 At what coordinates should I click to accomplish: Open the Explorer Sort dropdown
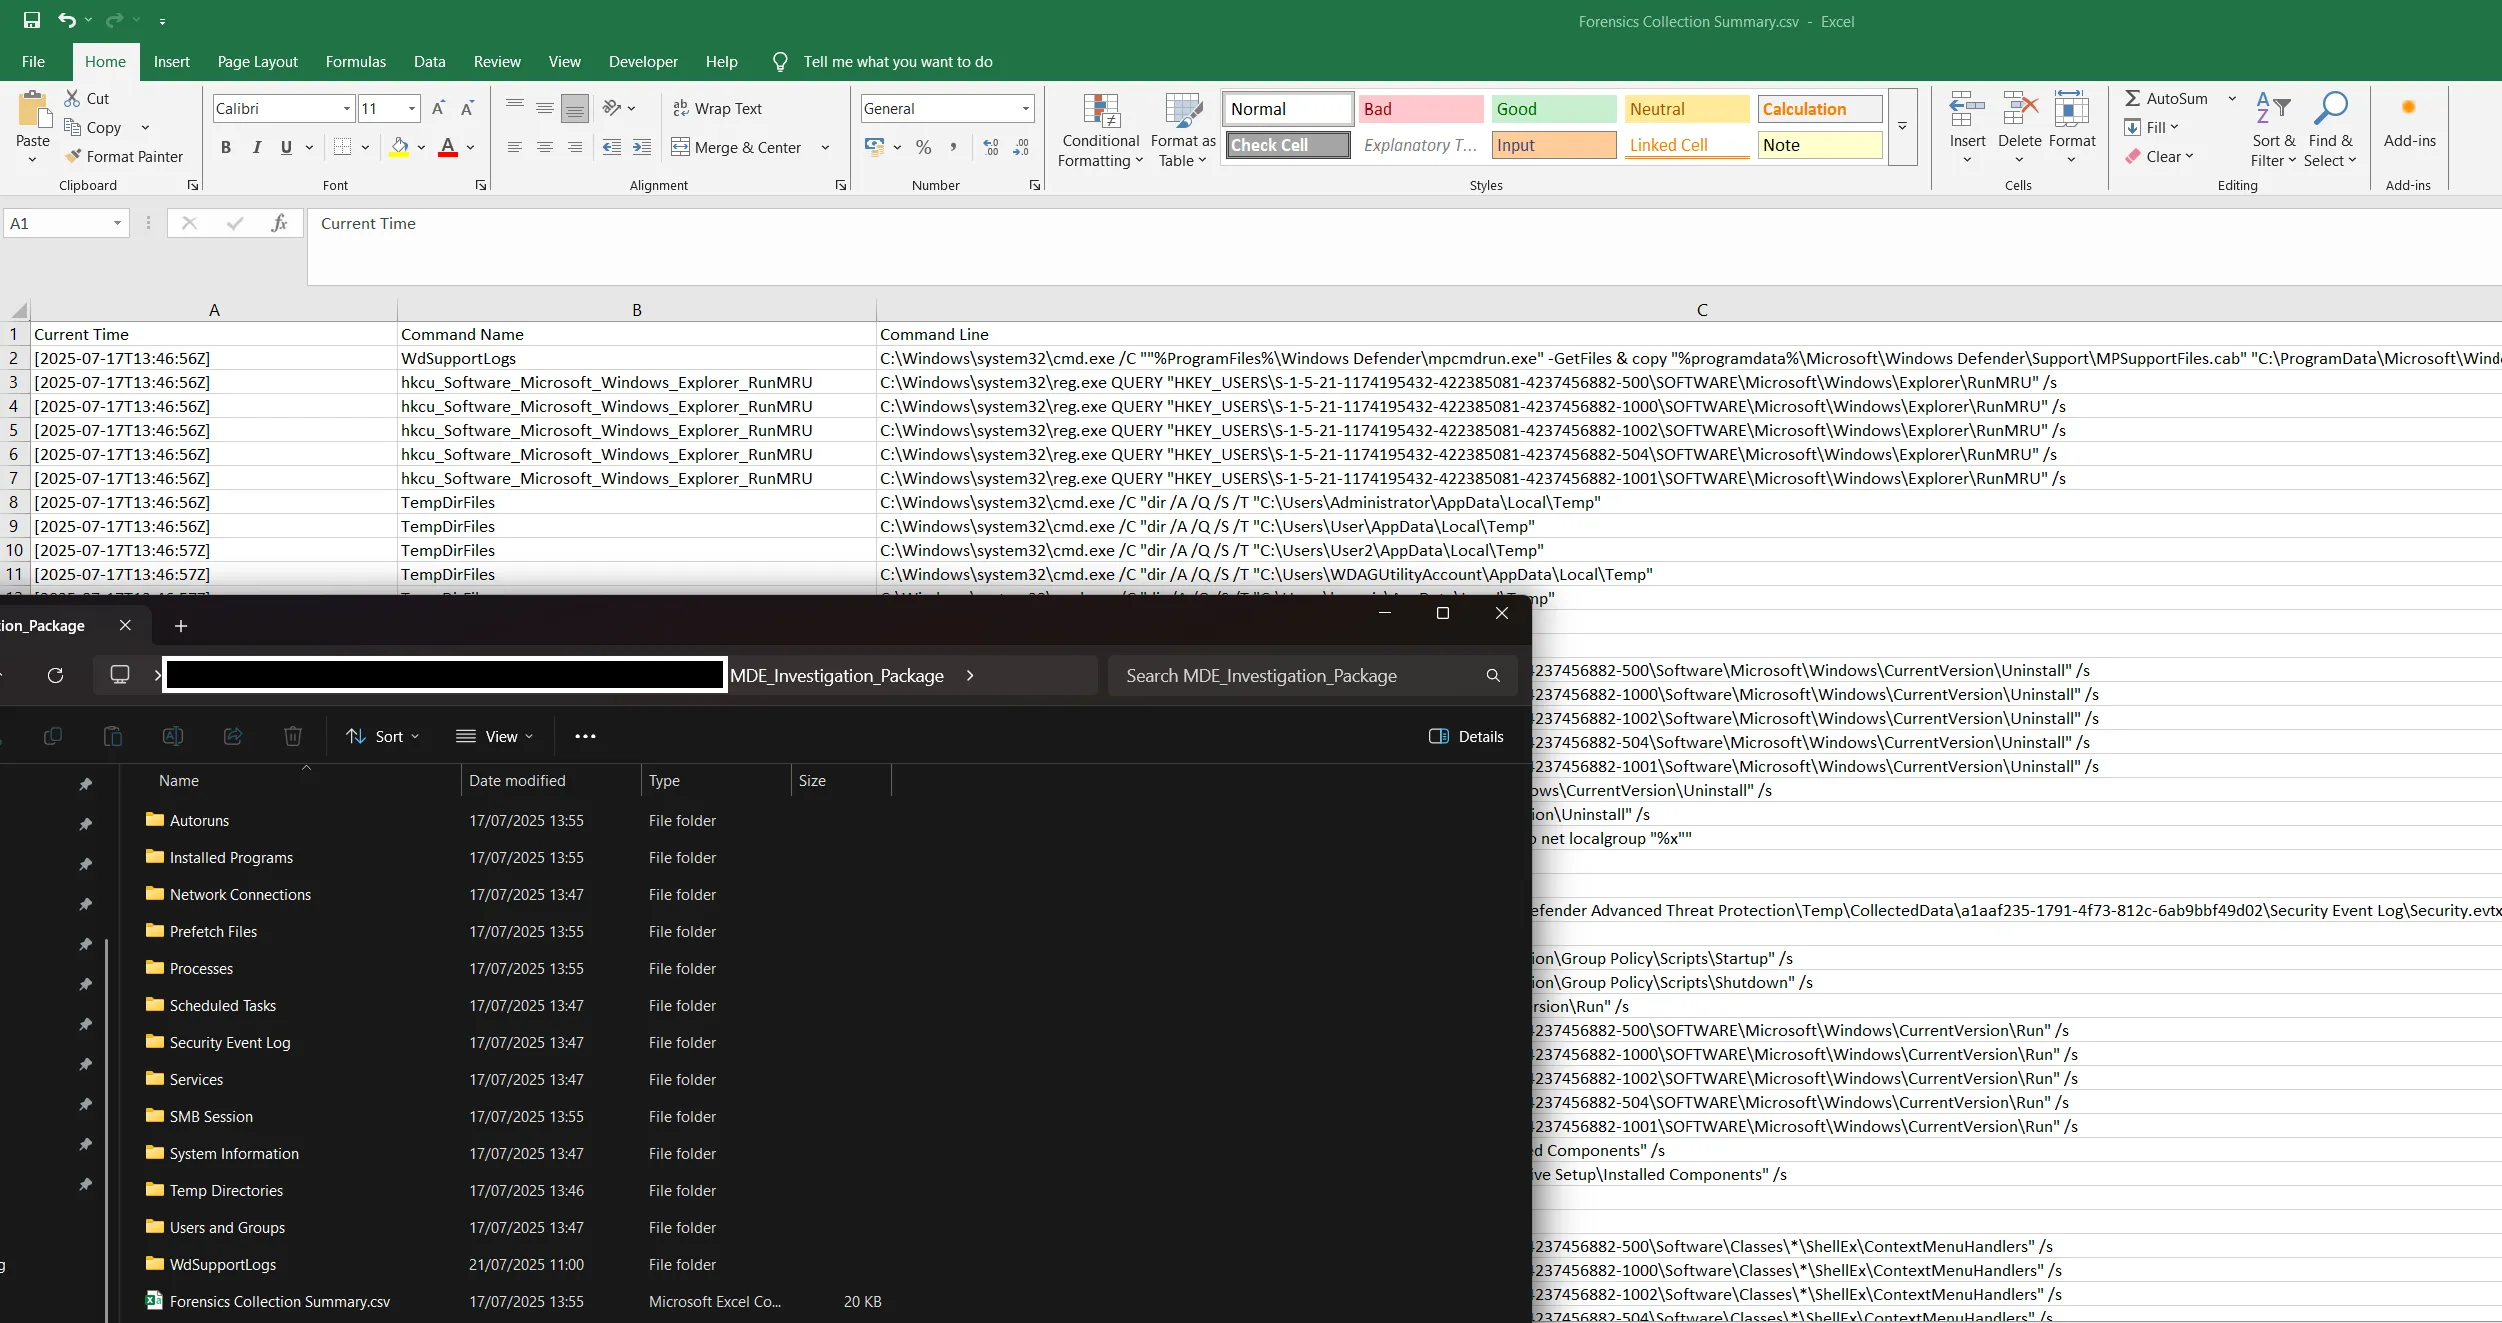(383, 737)
